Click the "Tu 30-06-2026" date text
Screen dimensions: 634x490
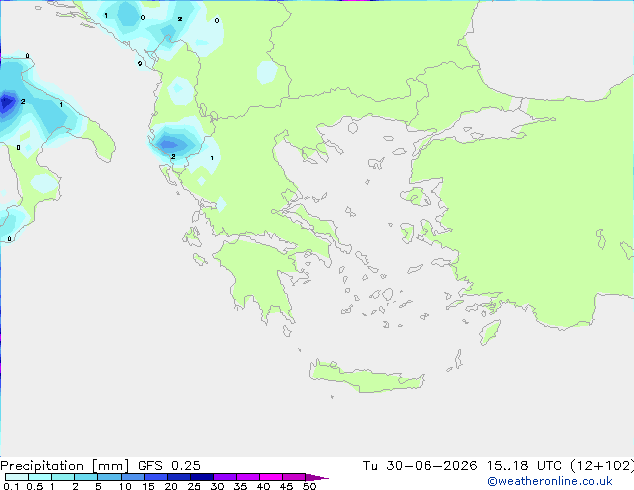tap(420, 466)
